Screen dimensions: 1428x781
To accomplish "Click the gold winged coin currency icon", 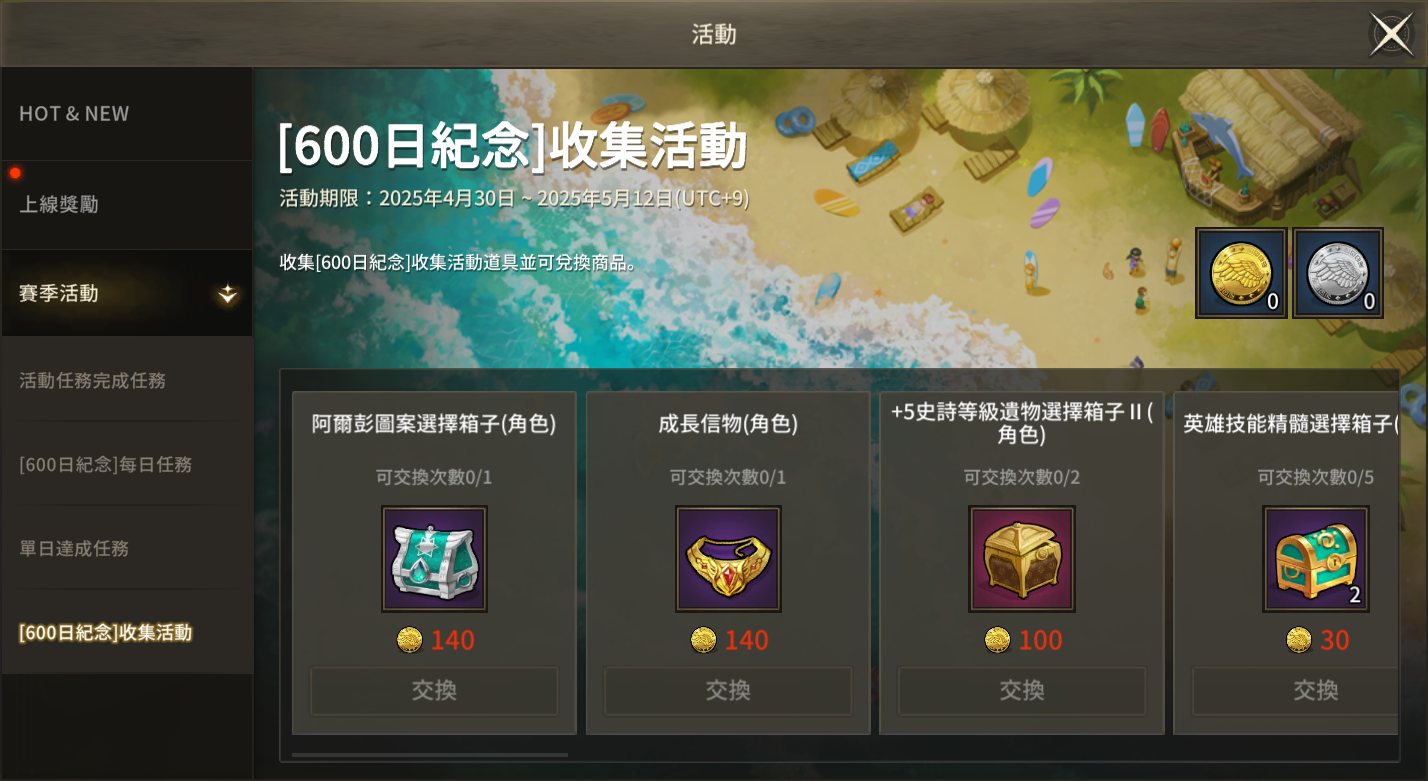I will coord(1241,273).
